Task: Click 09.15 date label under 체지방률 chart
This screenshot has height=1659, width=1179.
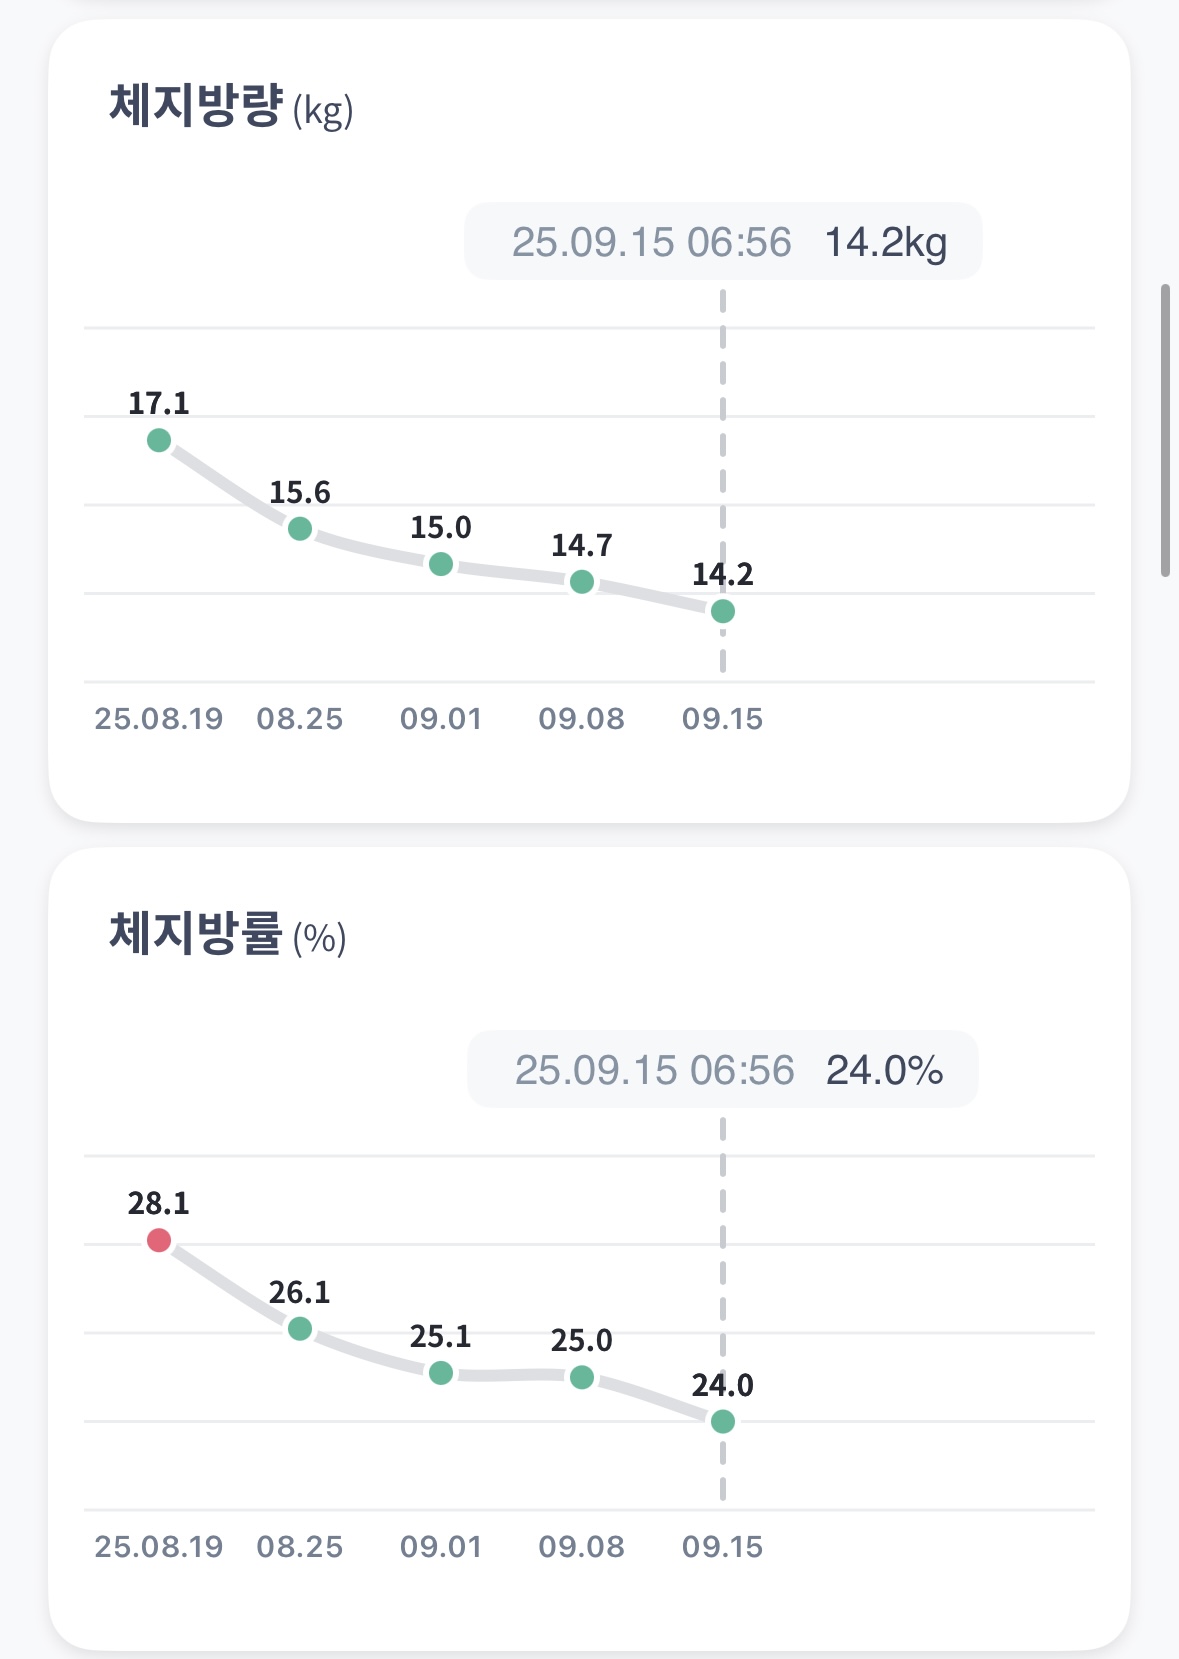Action: 723,1547
